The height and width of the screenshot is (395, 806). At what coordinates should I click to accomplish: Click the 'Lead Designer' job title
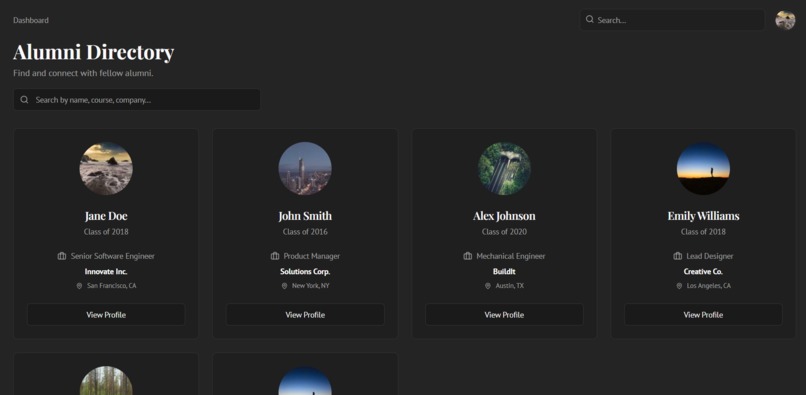click(710, 256)
